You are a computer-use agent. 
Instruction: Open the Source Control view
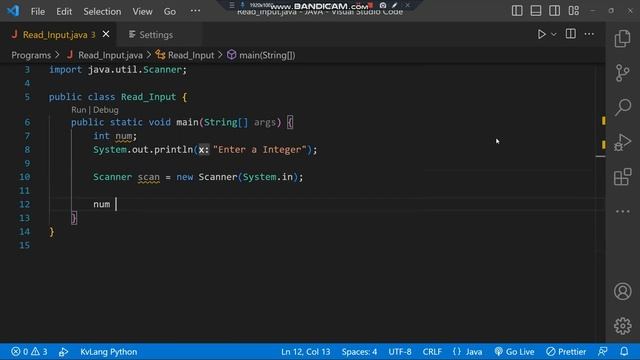point(622,73)
